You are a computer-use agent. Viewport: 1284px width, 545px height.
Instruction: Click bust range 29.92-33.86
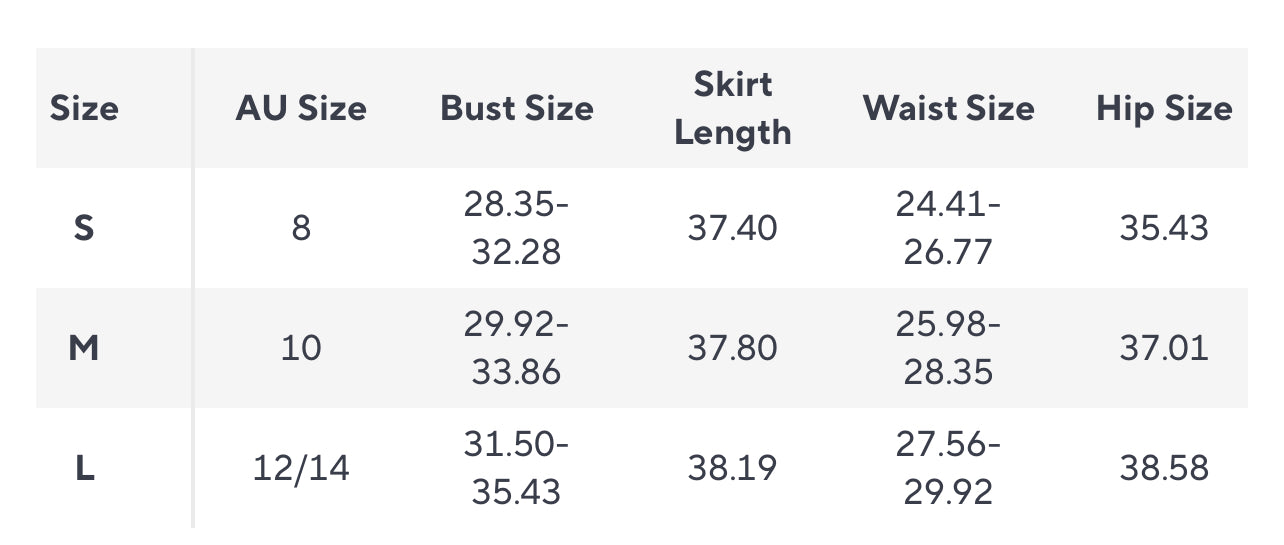517,348
